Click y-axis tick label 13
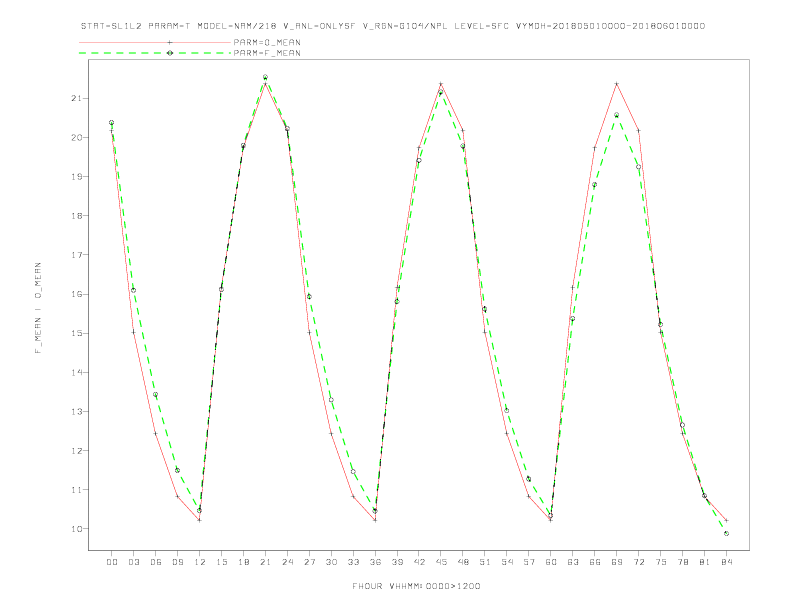 coord(77,412)
